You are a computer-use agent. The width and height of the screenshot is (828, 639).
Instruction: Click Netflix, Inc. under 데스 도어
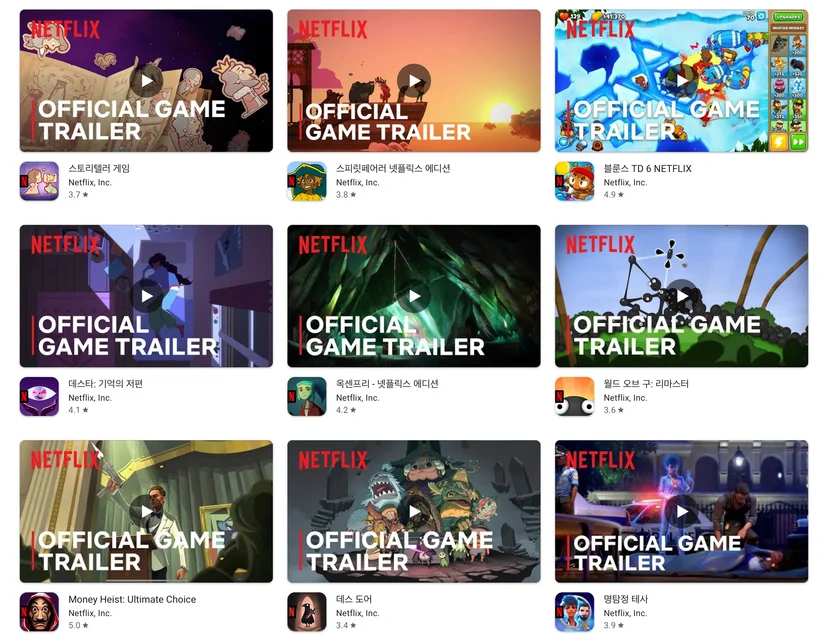pos(357,614)
